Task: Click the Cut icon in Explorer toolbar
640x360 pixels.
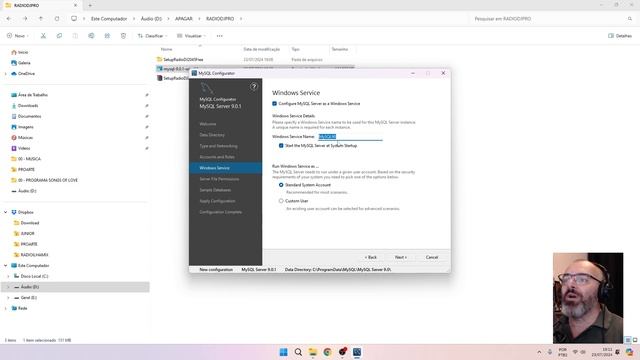Action: [x=43, y=36]
